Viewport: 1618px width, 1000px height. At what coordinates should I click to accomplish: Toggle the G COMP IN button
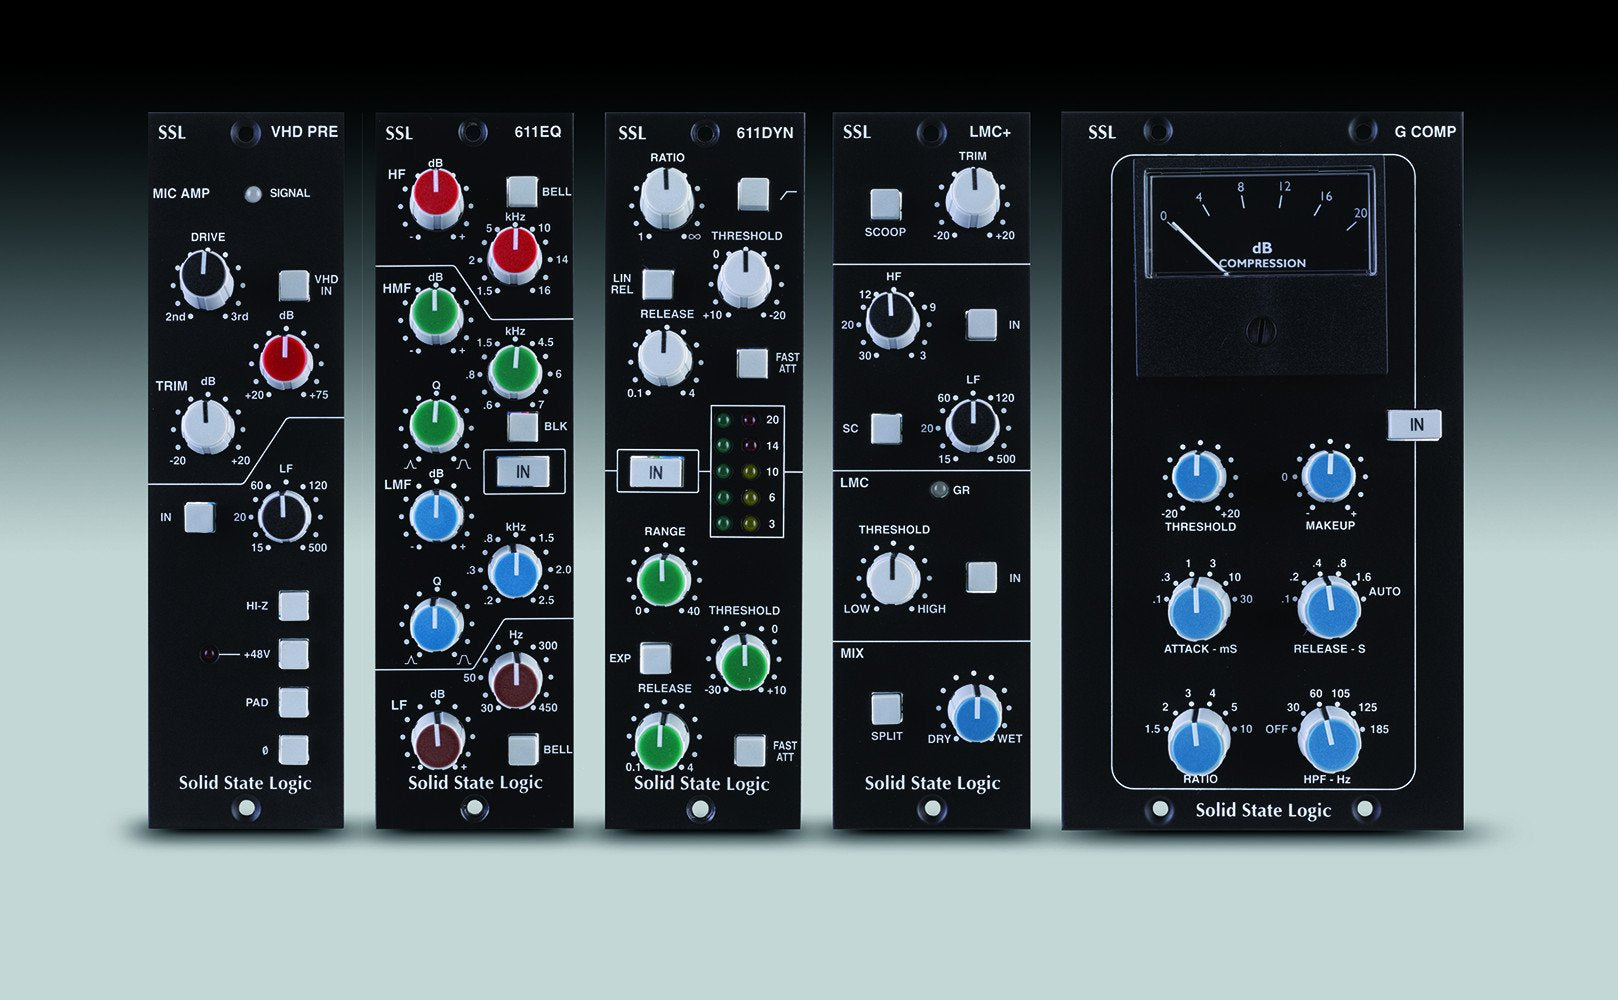[x=1416, y=425]
